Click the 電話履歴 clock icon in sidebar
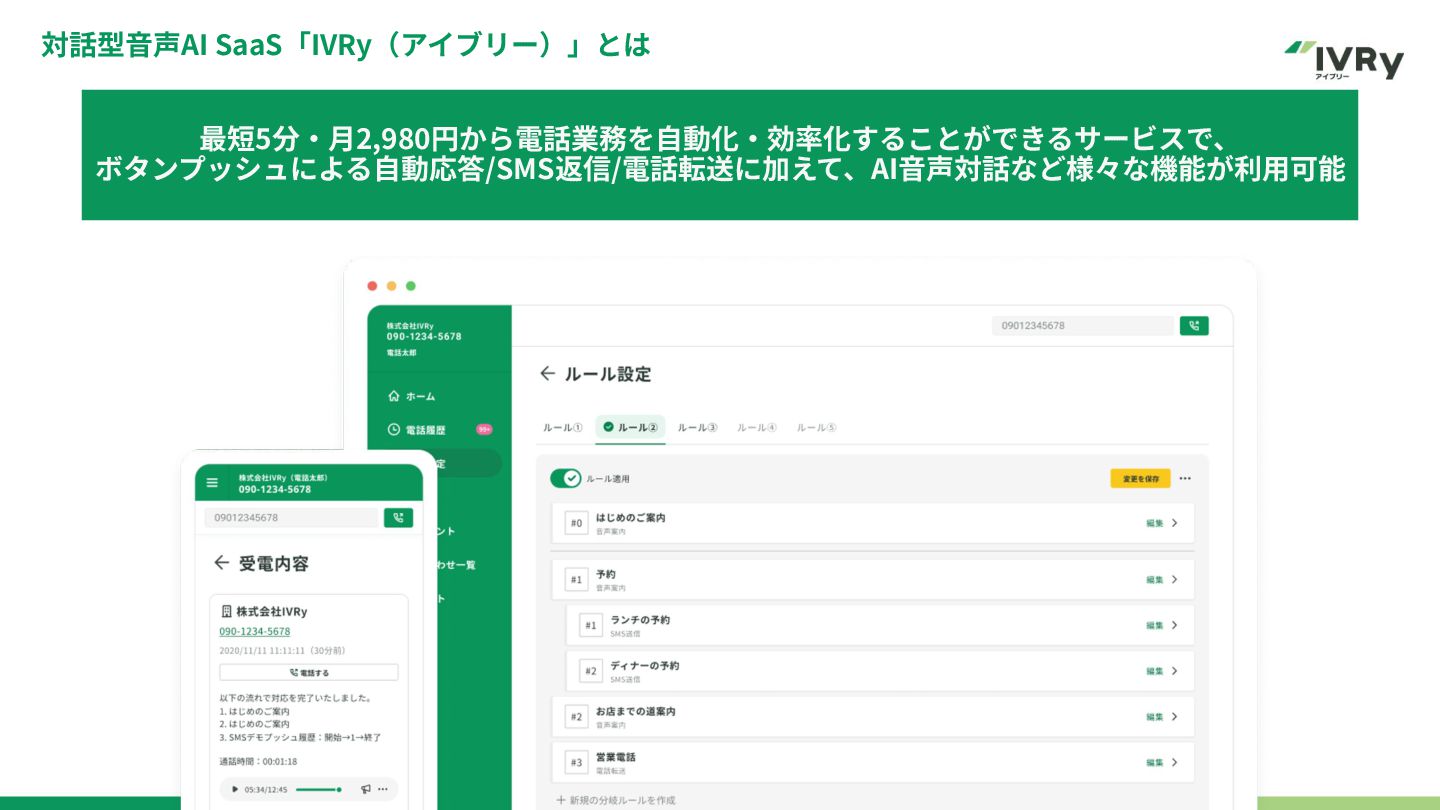 tap(394, 430)
